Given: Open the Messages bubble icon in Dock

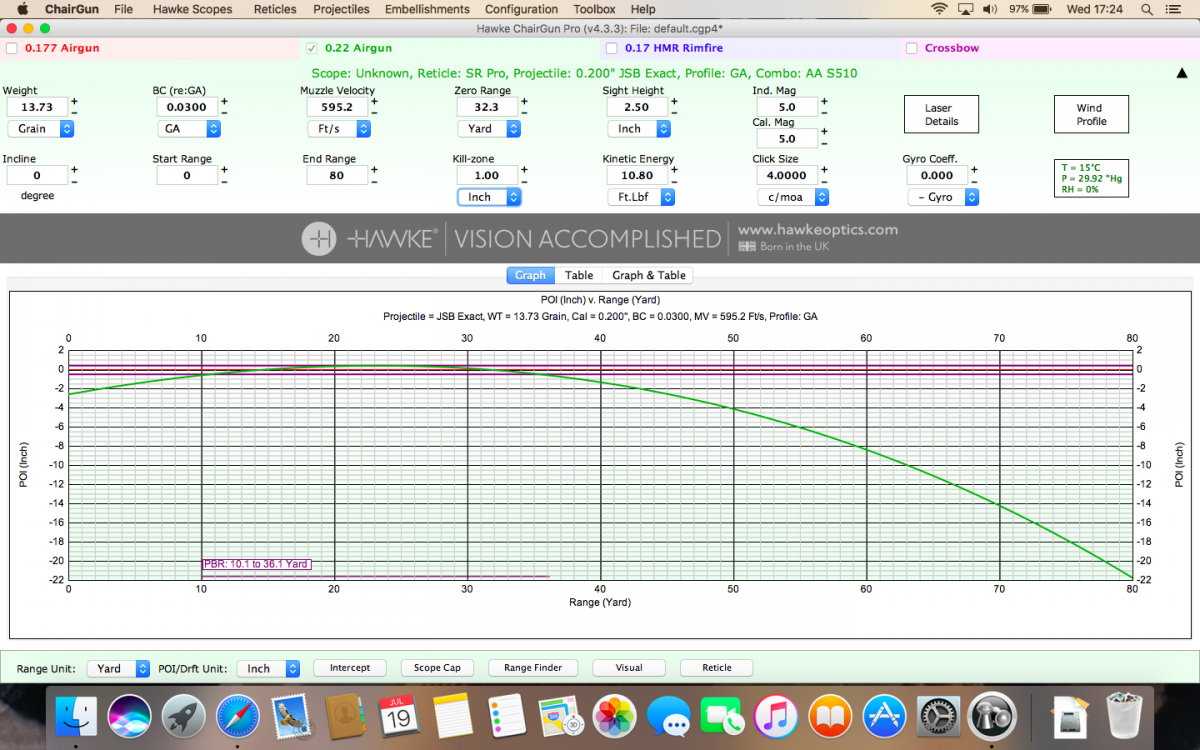Looking at the screenshot, I should [667, 716].
